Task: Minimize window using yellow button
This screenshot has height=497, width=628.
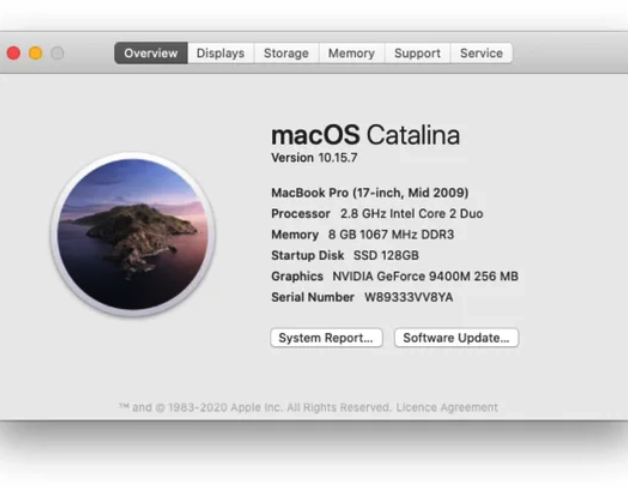Action: pos(35,53)
